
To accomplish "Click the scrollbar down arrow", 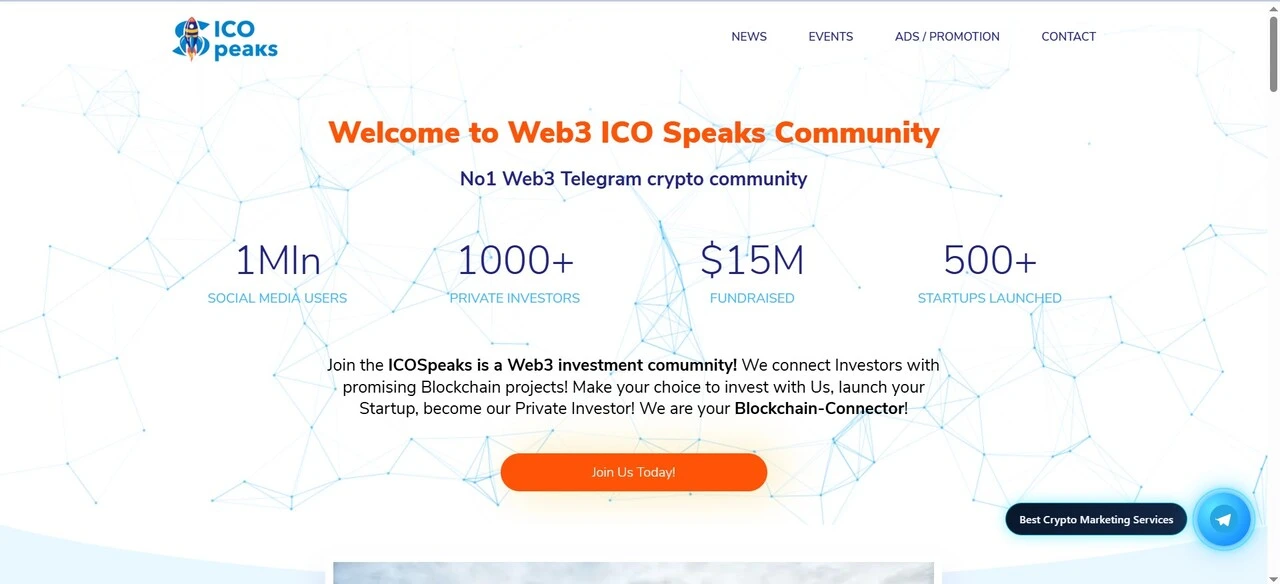I will [1273, 577].
